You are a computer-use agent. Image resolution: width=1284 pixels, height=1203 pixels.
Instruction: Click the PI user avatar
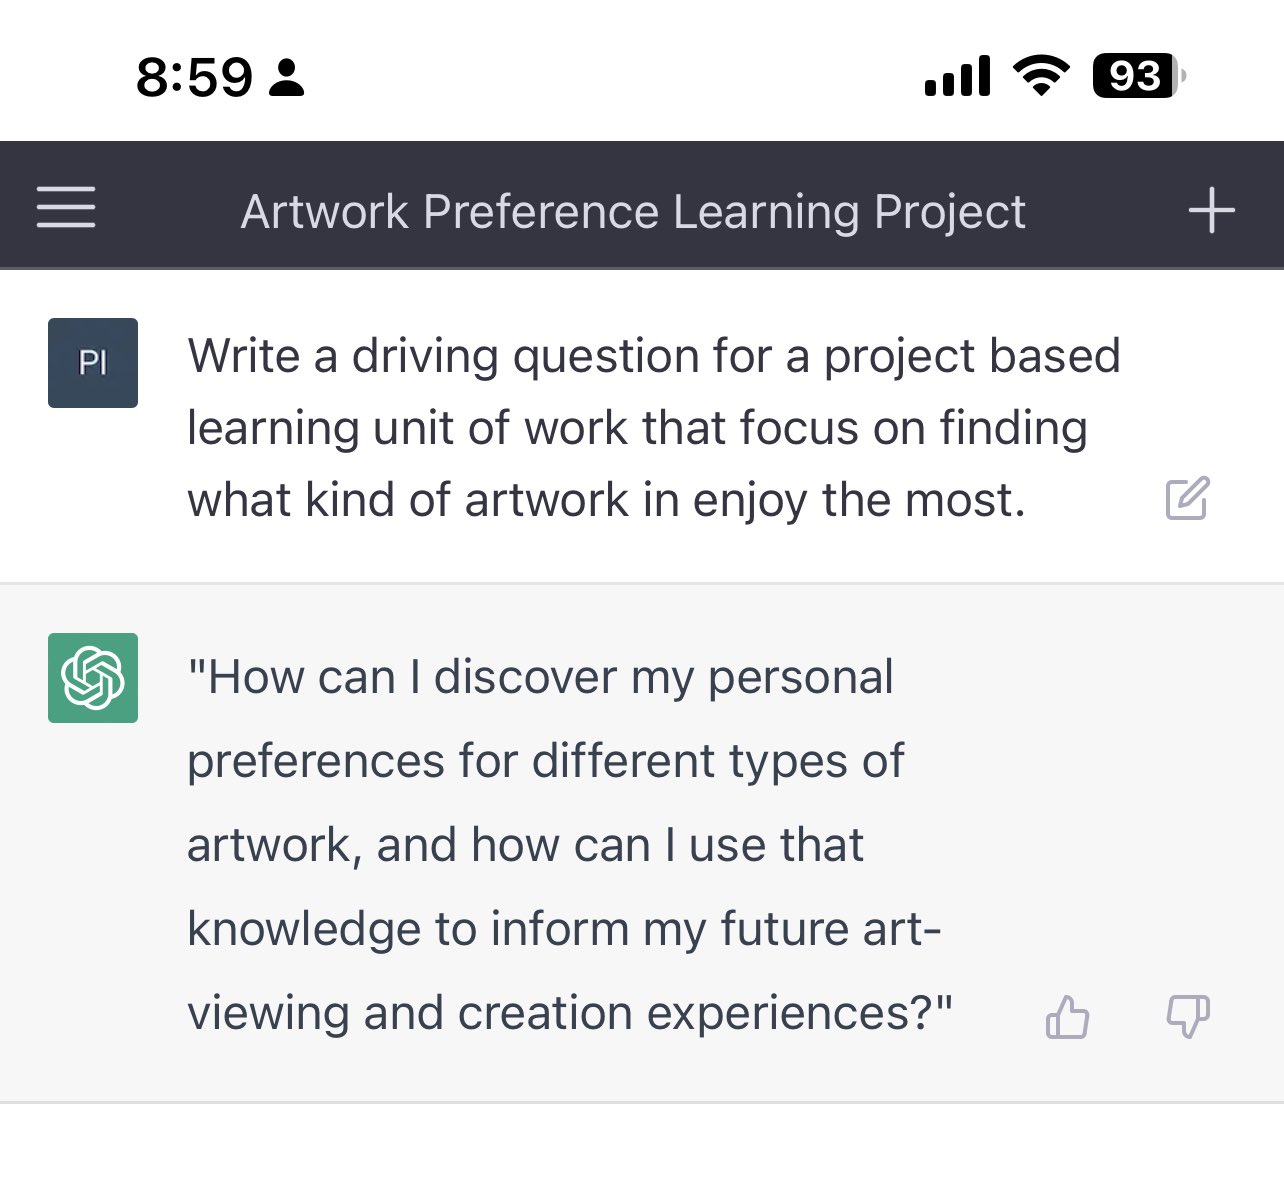(x=93, y=363)
